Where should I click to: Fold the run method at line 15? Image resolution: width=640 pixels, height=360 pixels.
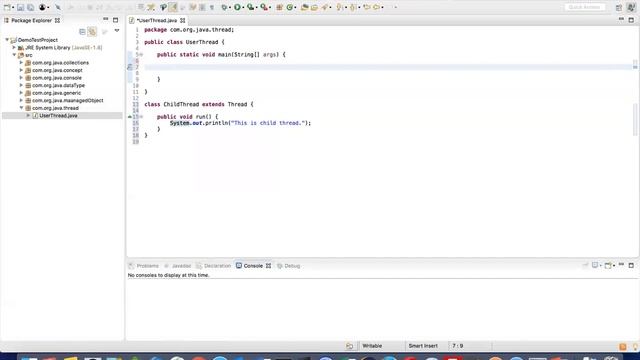pyautogui.click(x=141, y=117)
